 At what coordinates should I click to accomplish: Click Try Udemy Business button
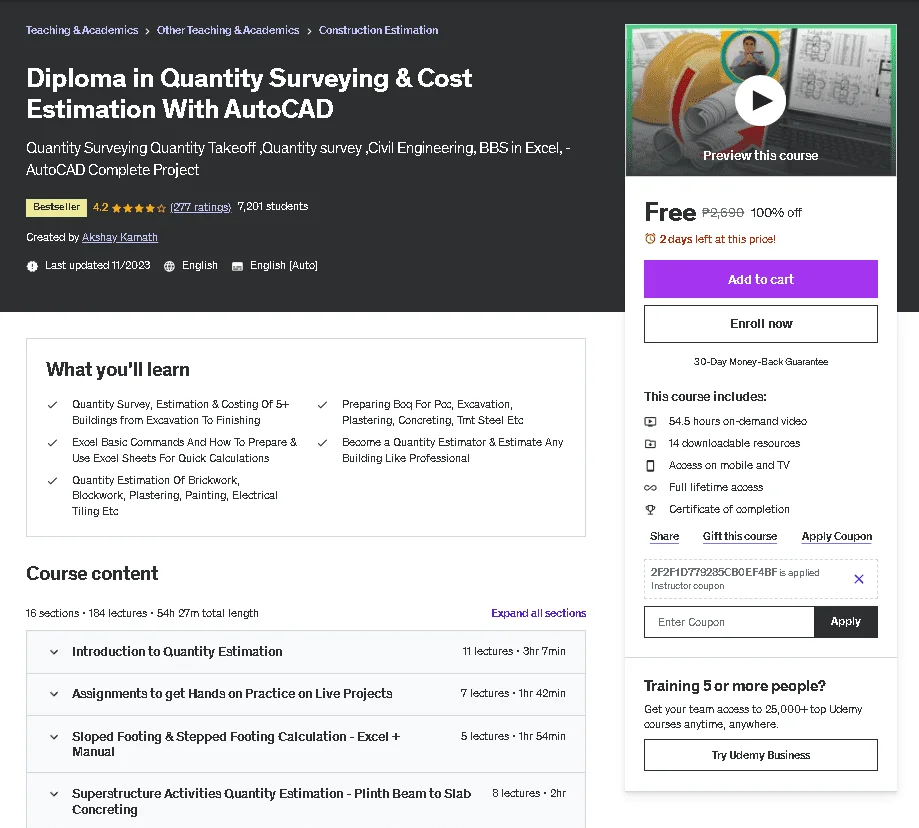click(760, 755)
